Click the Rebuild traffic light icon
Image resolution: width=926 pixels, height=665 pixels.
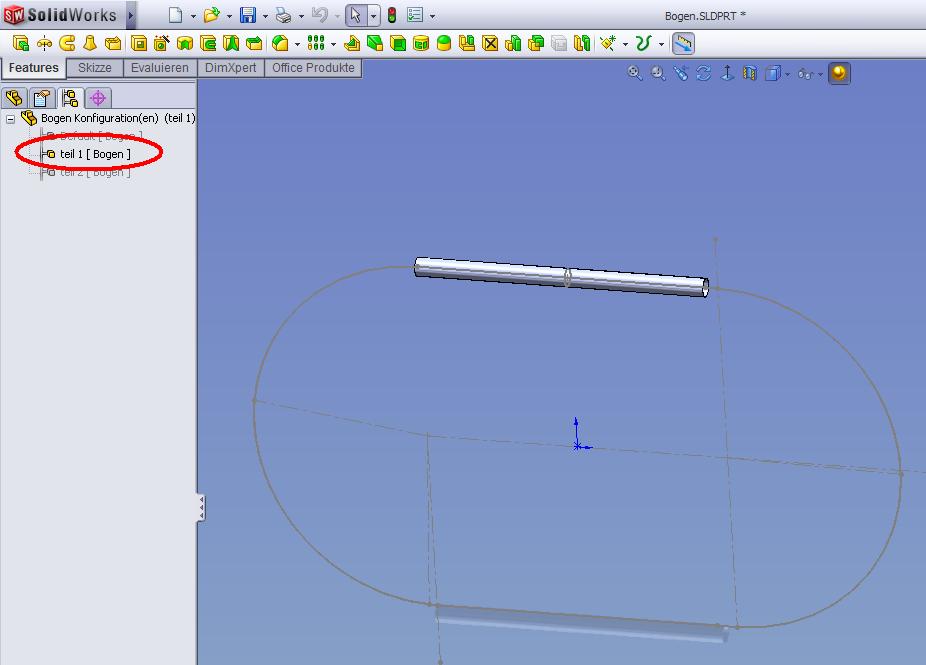pyautogui.click(x=391, y=15)
